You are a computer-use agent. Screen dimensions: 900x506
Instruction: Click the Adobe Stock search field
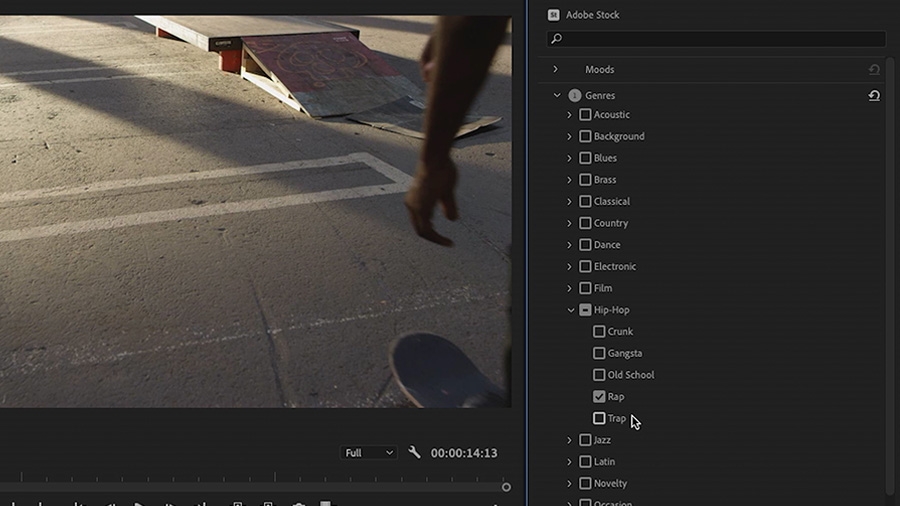(716, 38)
